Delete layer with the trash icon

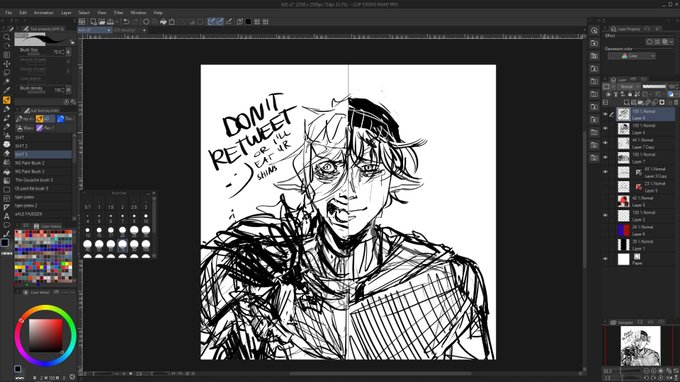pos(676,102)
